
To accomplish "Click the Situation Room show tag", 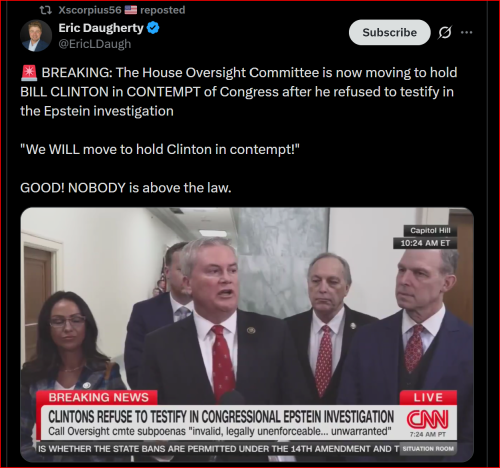I will coord(428,449).
